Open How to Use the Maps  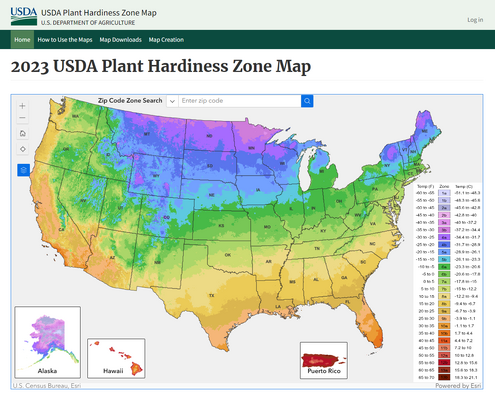[65, 40]
